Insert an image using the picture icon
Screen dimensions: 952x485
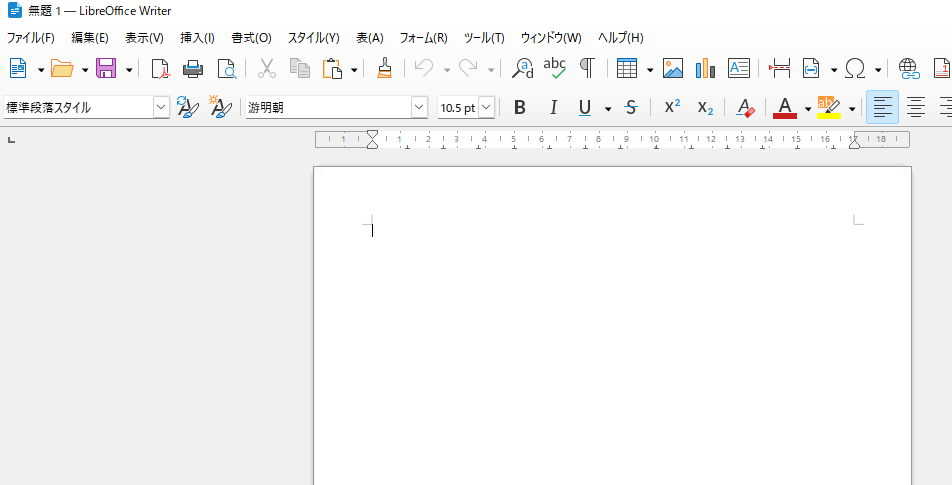673,69
